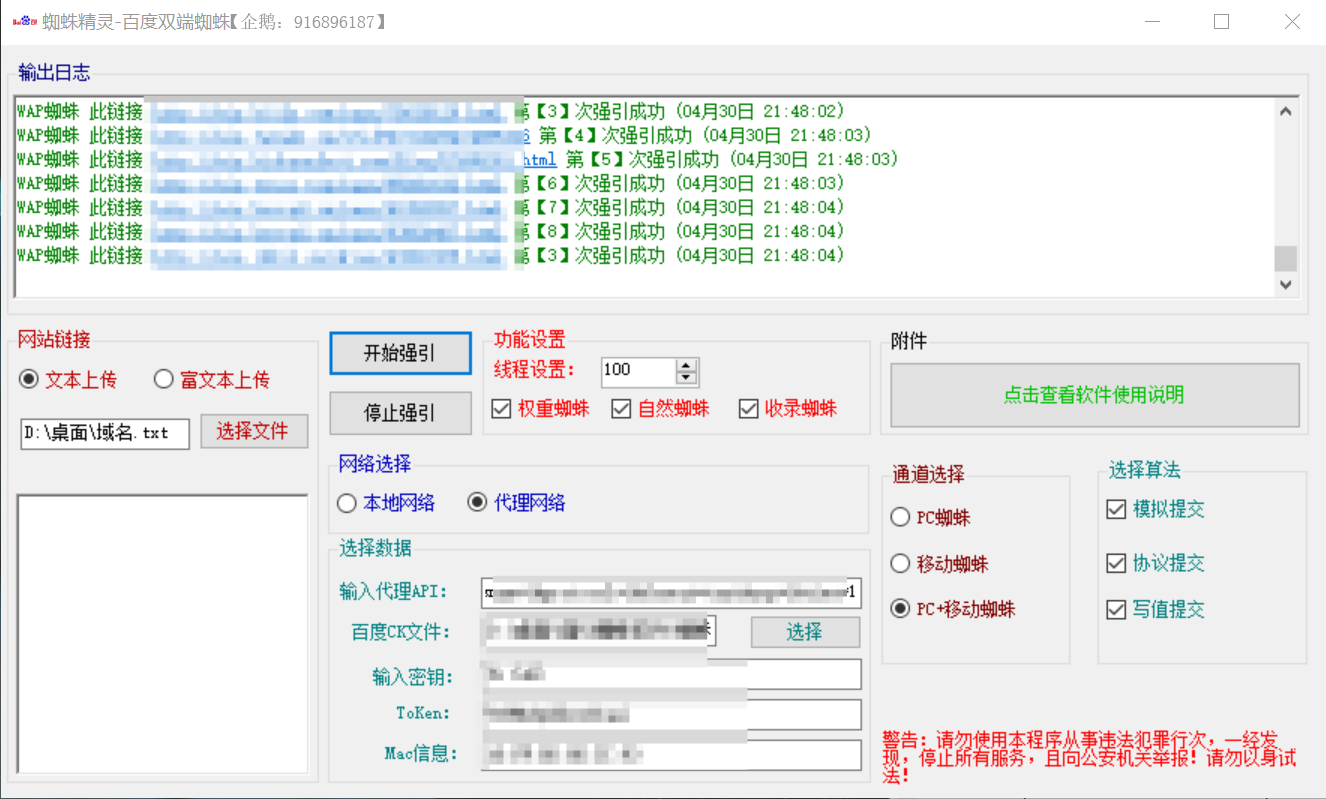Close the 蜘蛛精灵 window

click(1292, 22)
